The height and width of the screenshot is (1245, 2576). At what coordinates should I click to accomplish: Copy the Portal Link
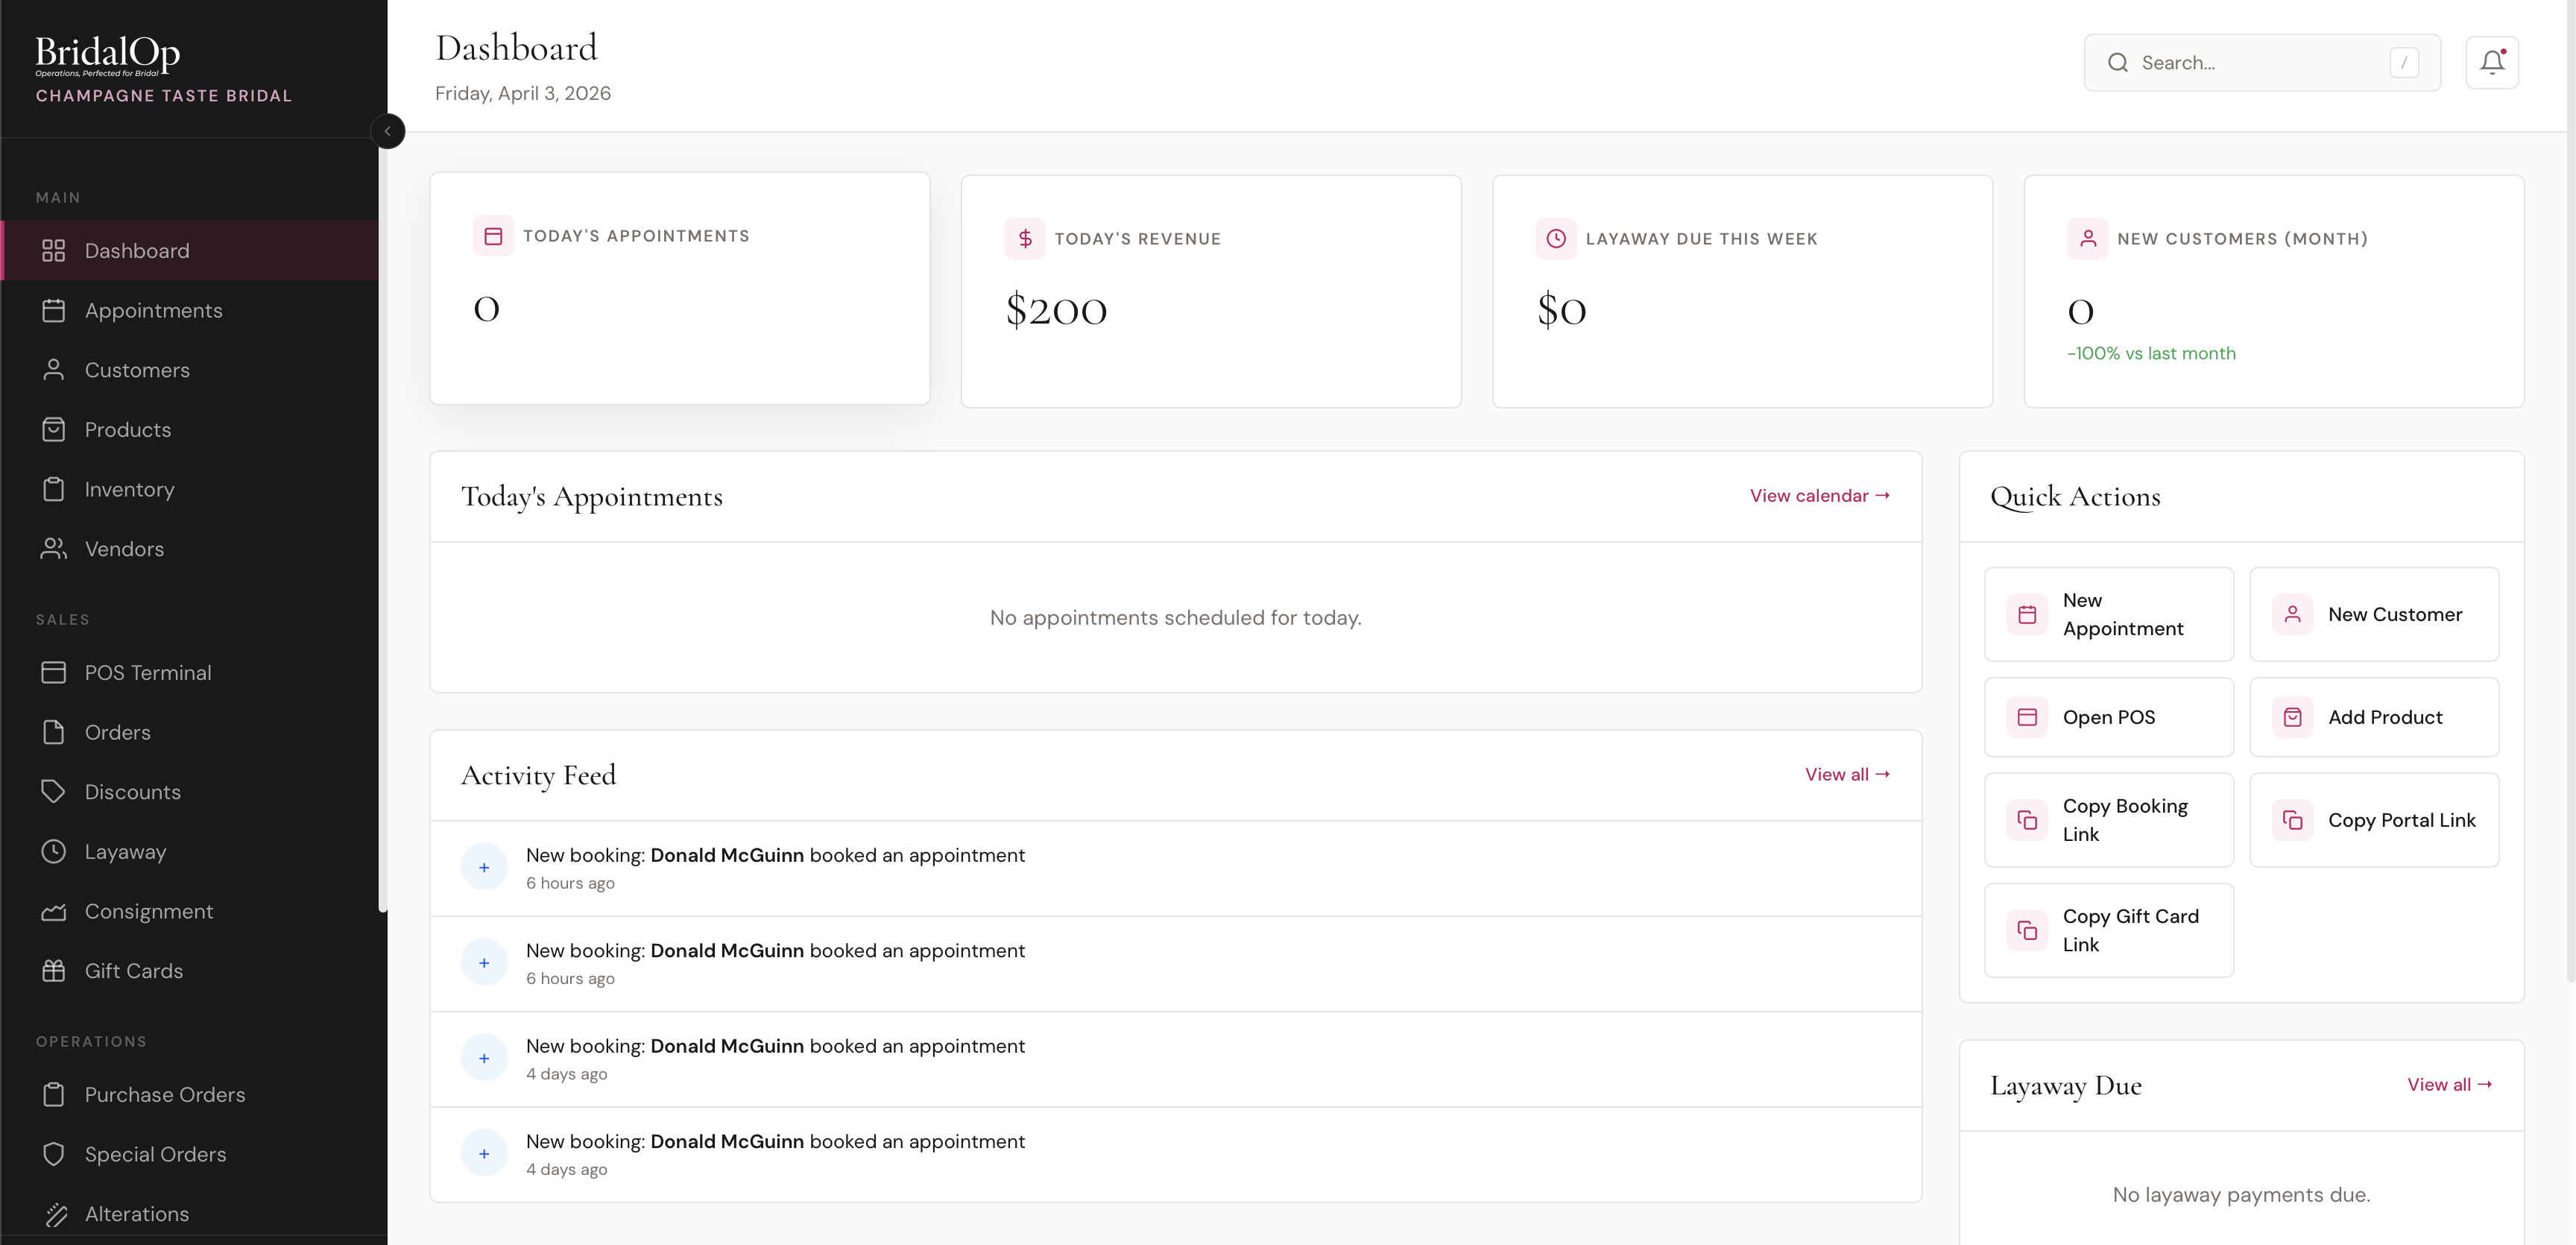(2376, 820)
